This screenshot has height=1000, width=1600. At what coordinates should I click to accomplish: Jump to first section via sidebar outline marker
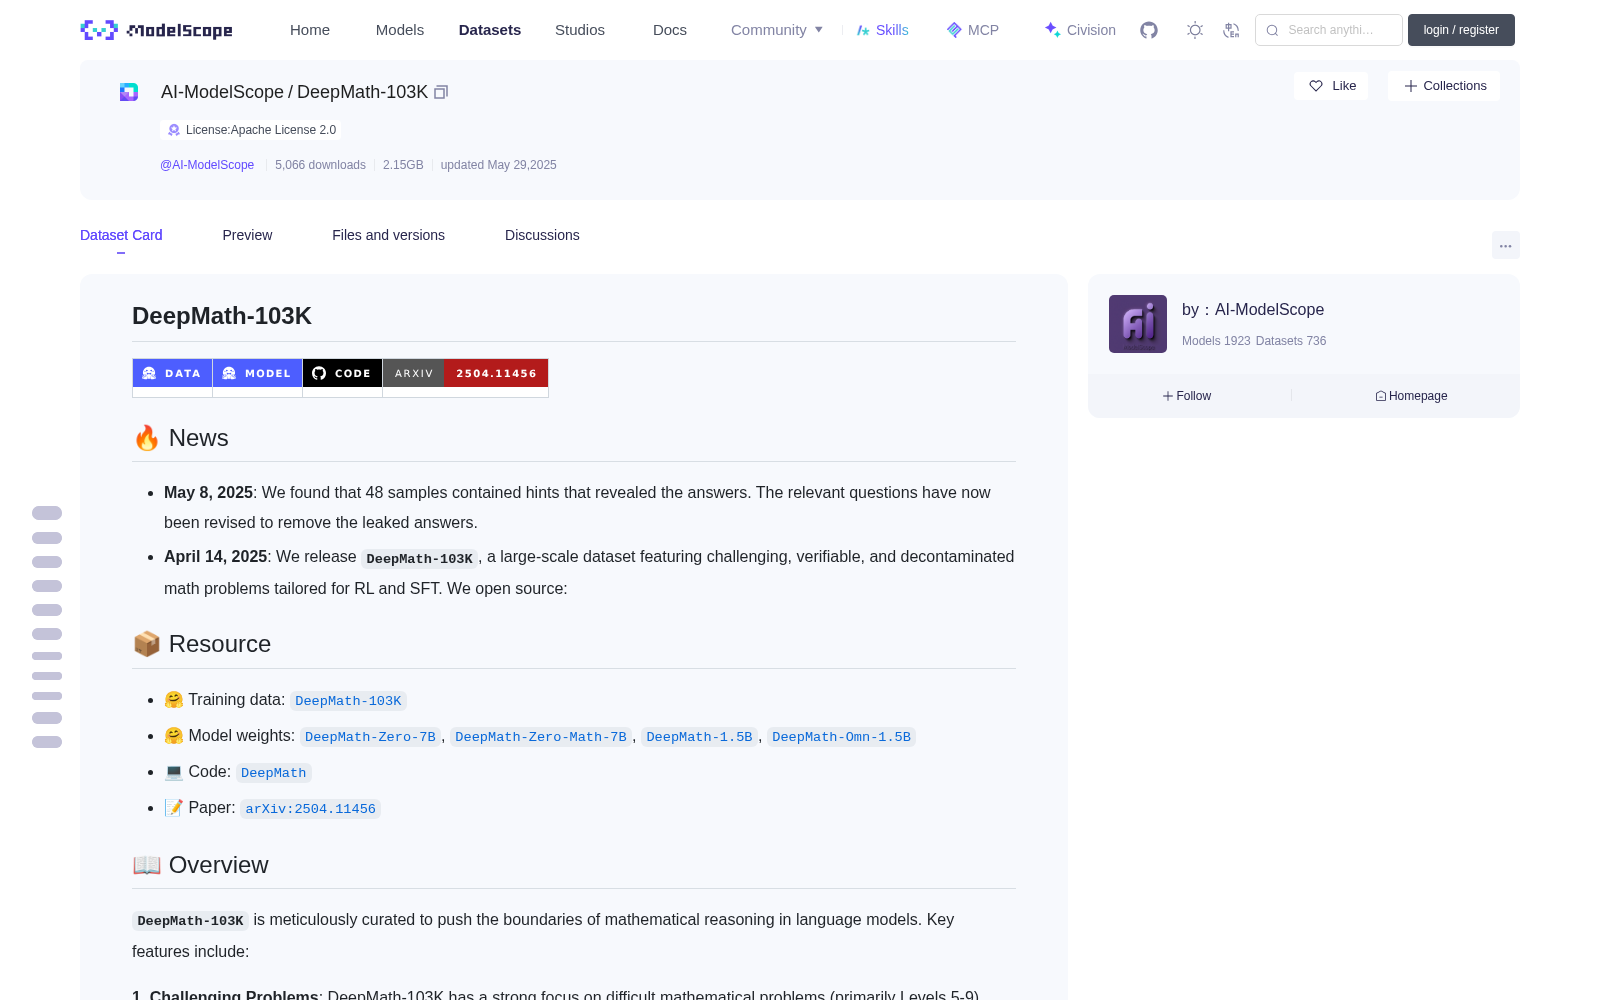click(x=47, y=513)
